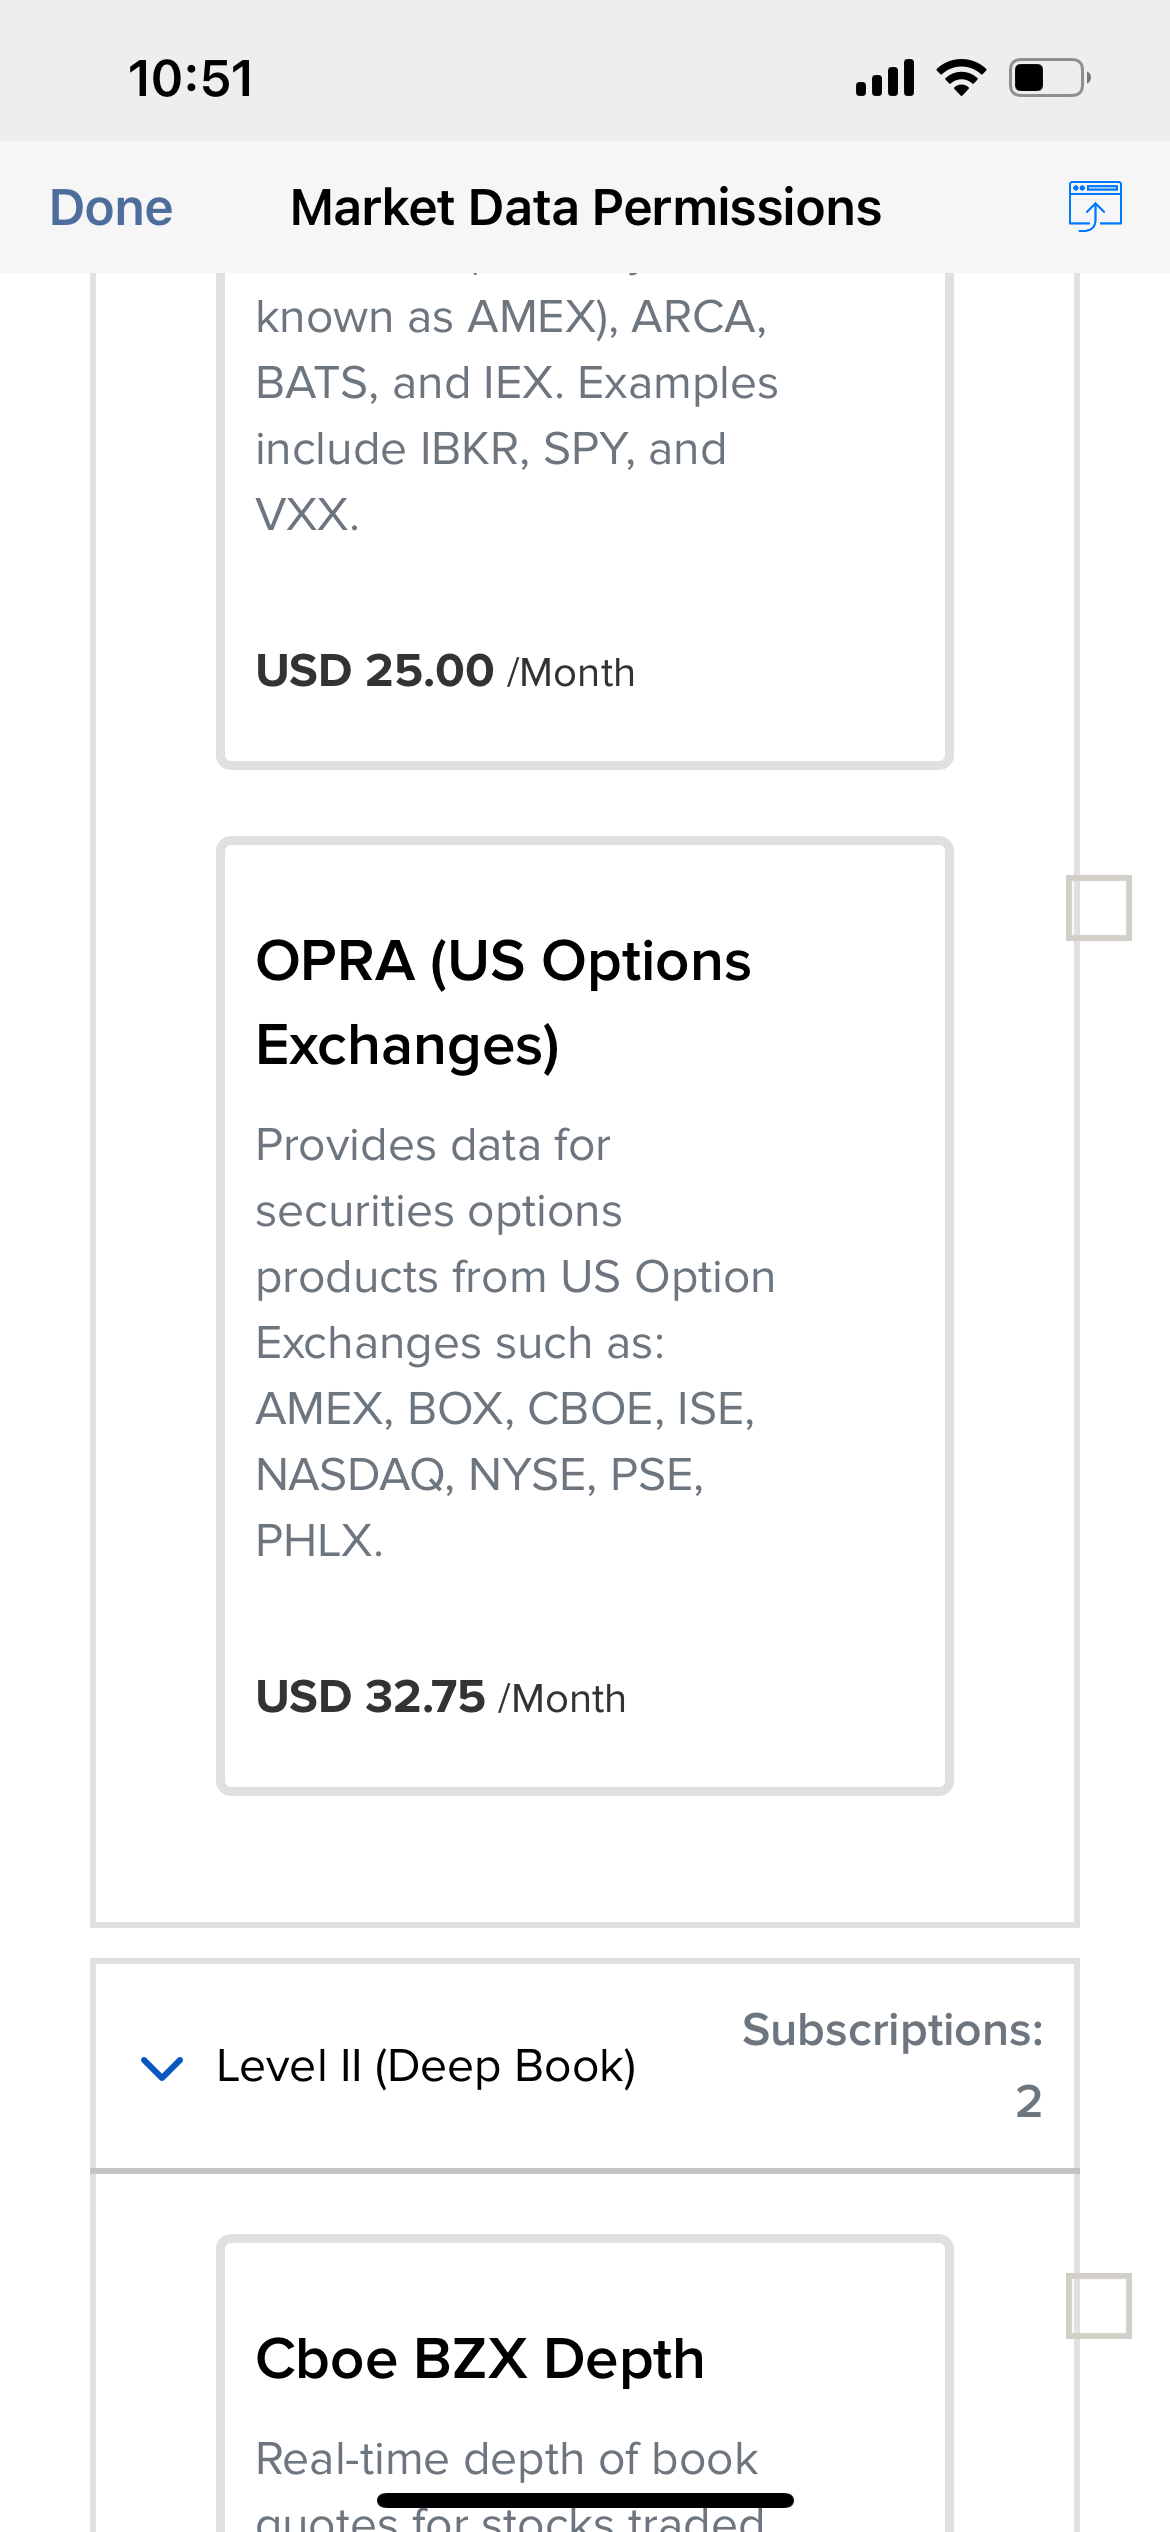Collapse Level II (Deep Book) using the chevron
The width and height of the screenshot is (1170, 2532).
click(x=162, y=2066)
